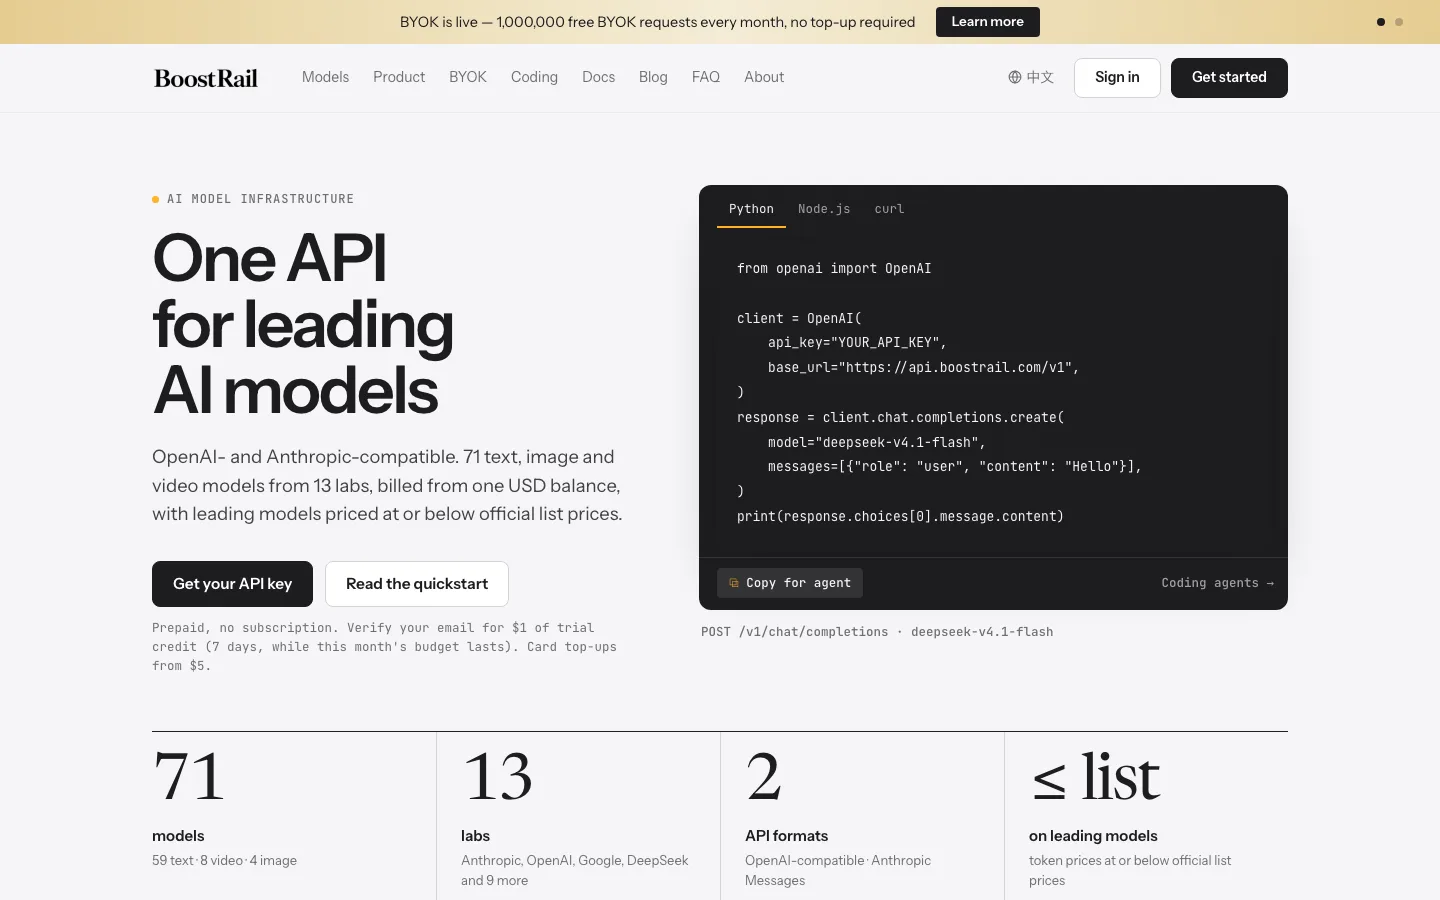Click Copy for agent button
1440x900 pixels.
pyautogui.click(x=790, y=583)
